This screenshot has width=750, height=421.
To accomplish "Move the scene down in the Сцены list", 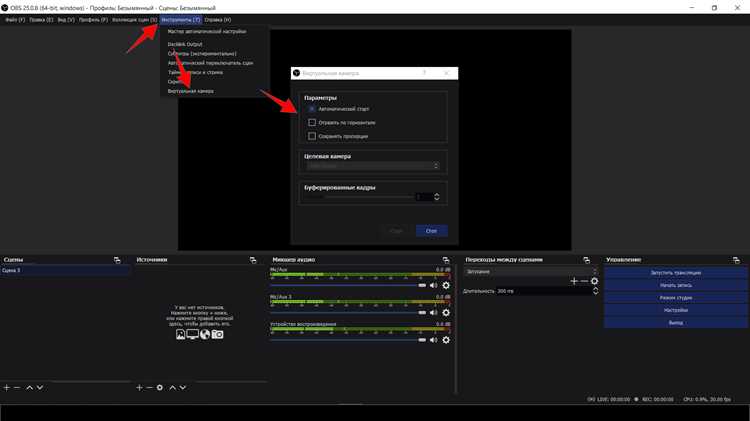I will tap(40, 388).
